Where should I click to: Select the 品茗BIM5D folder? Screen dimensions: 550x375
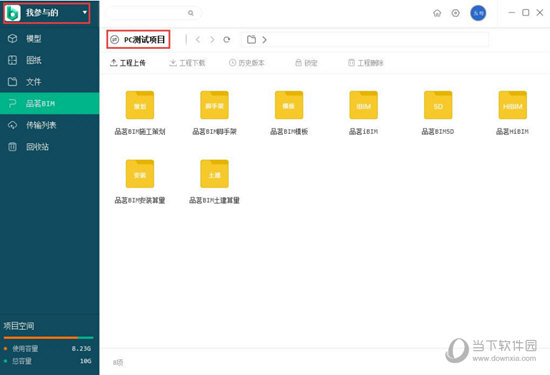[x=438, y=113]
